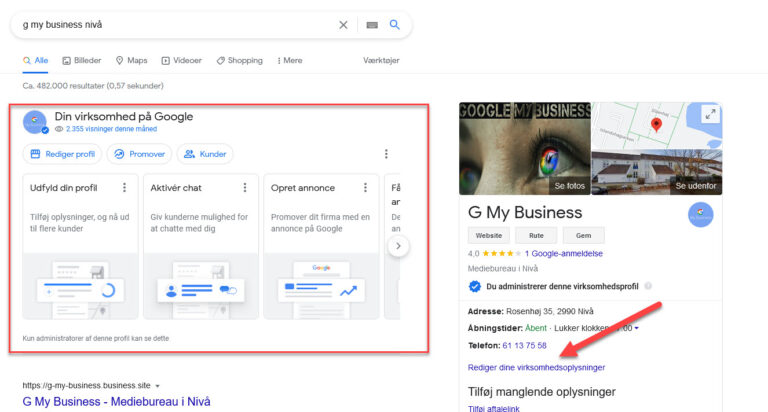Open the Opret annonce card

321,246
